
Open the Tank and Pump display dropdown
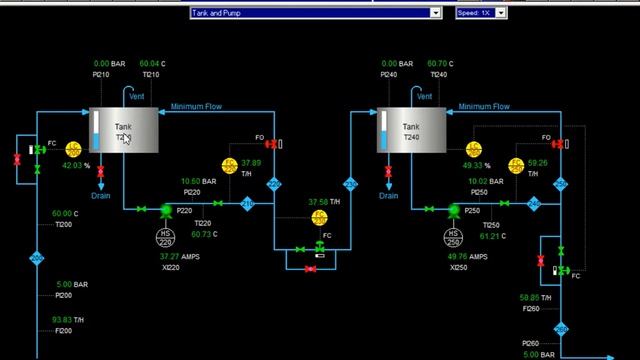tap(436, 13)
